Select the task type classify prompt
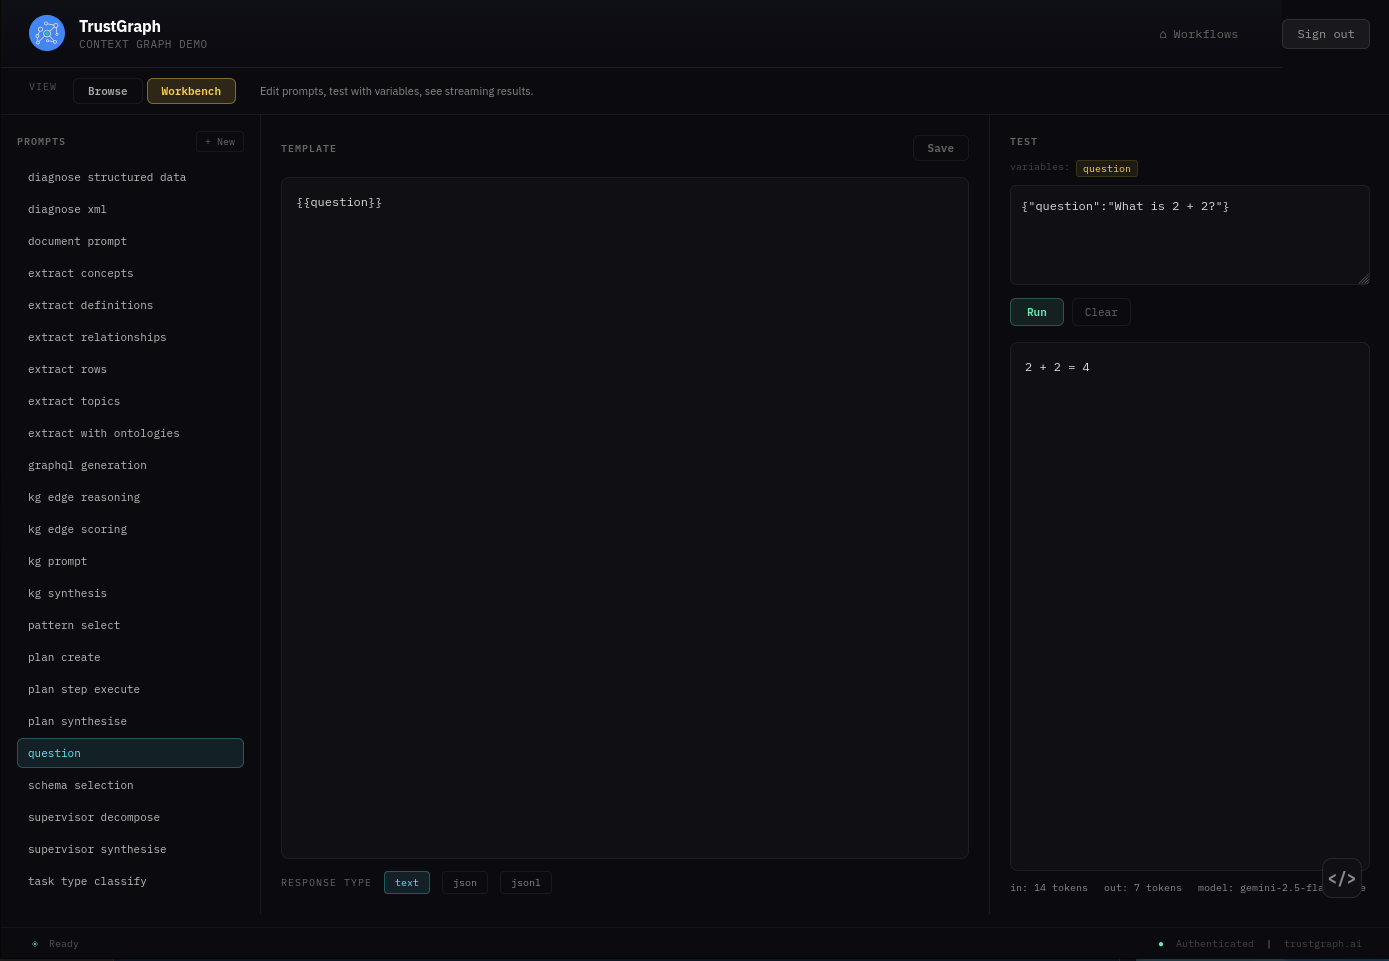The image size is (1389, 961). pos(130,881)
